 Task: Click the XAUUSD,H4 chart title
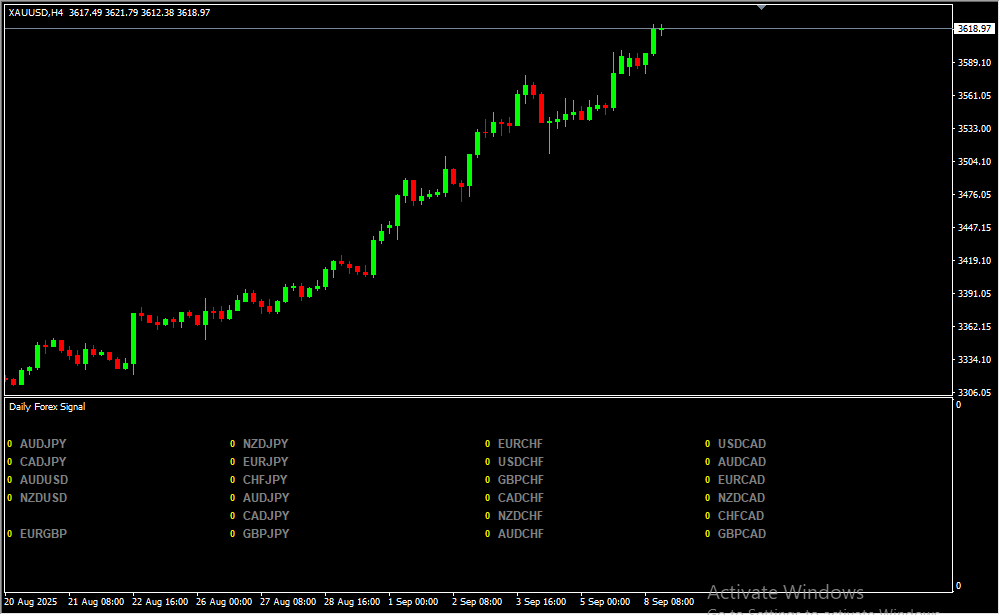click(x=36, y=12)
